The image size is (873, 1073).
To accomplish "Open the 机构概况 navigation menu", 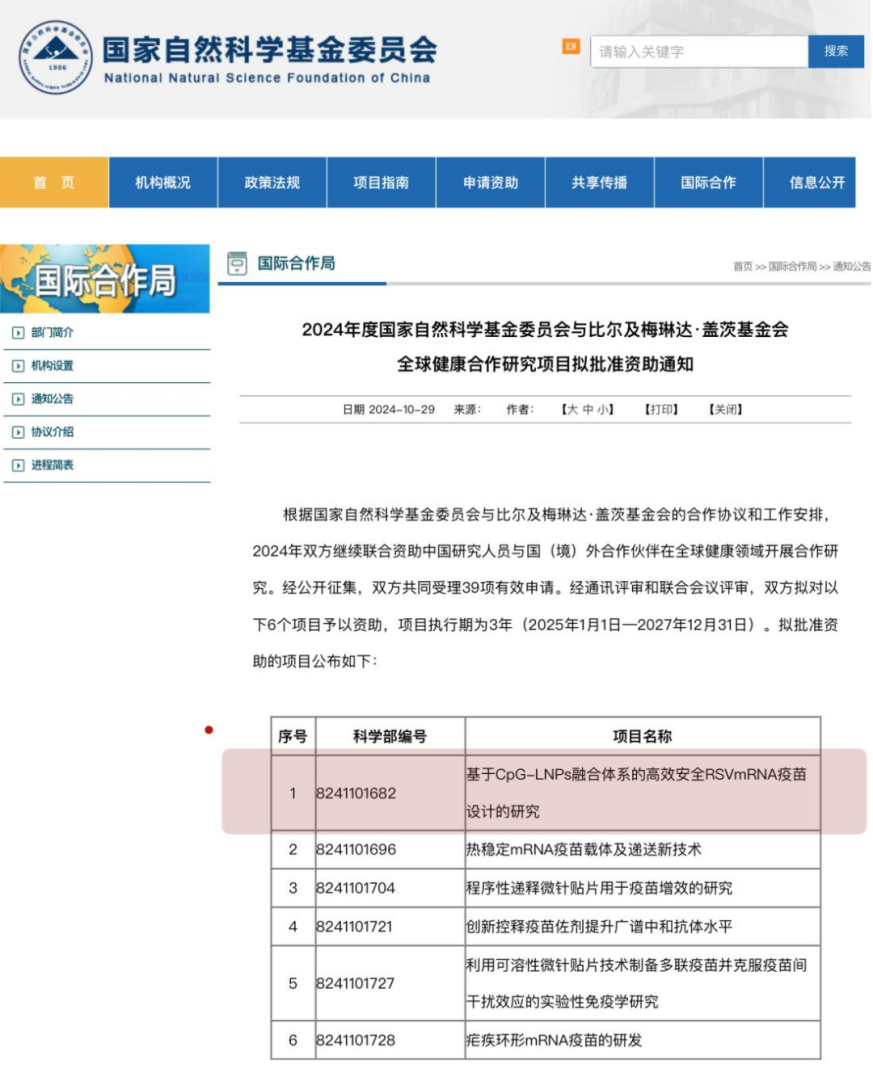I will coord(163,182).
